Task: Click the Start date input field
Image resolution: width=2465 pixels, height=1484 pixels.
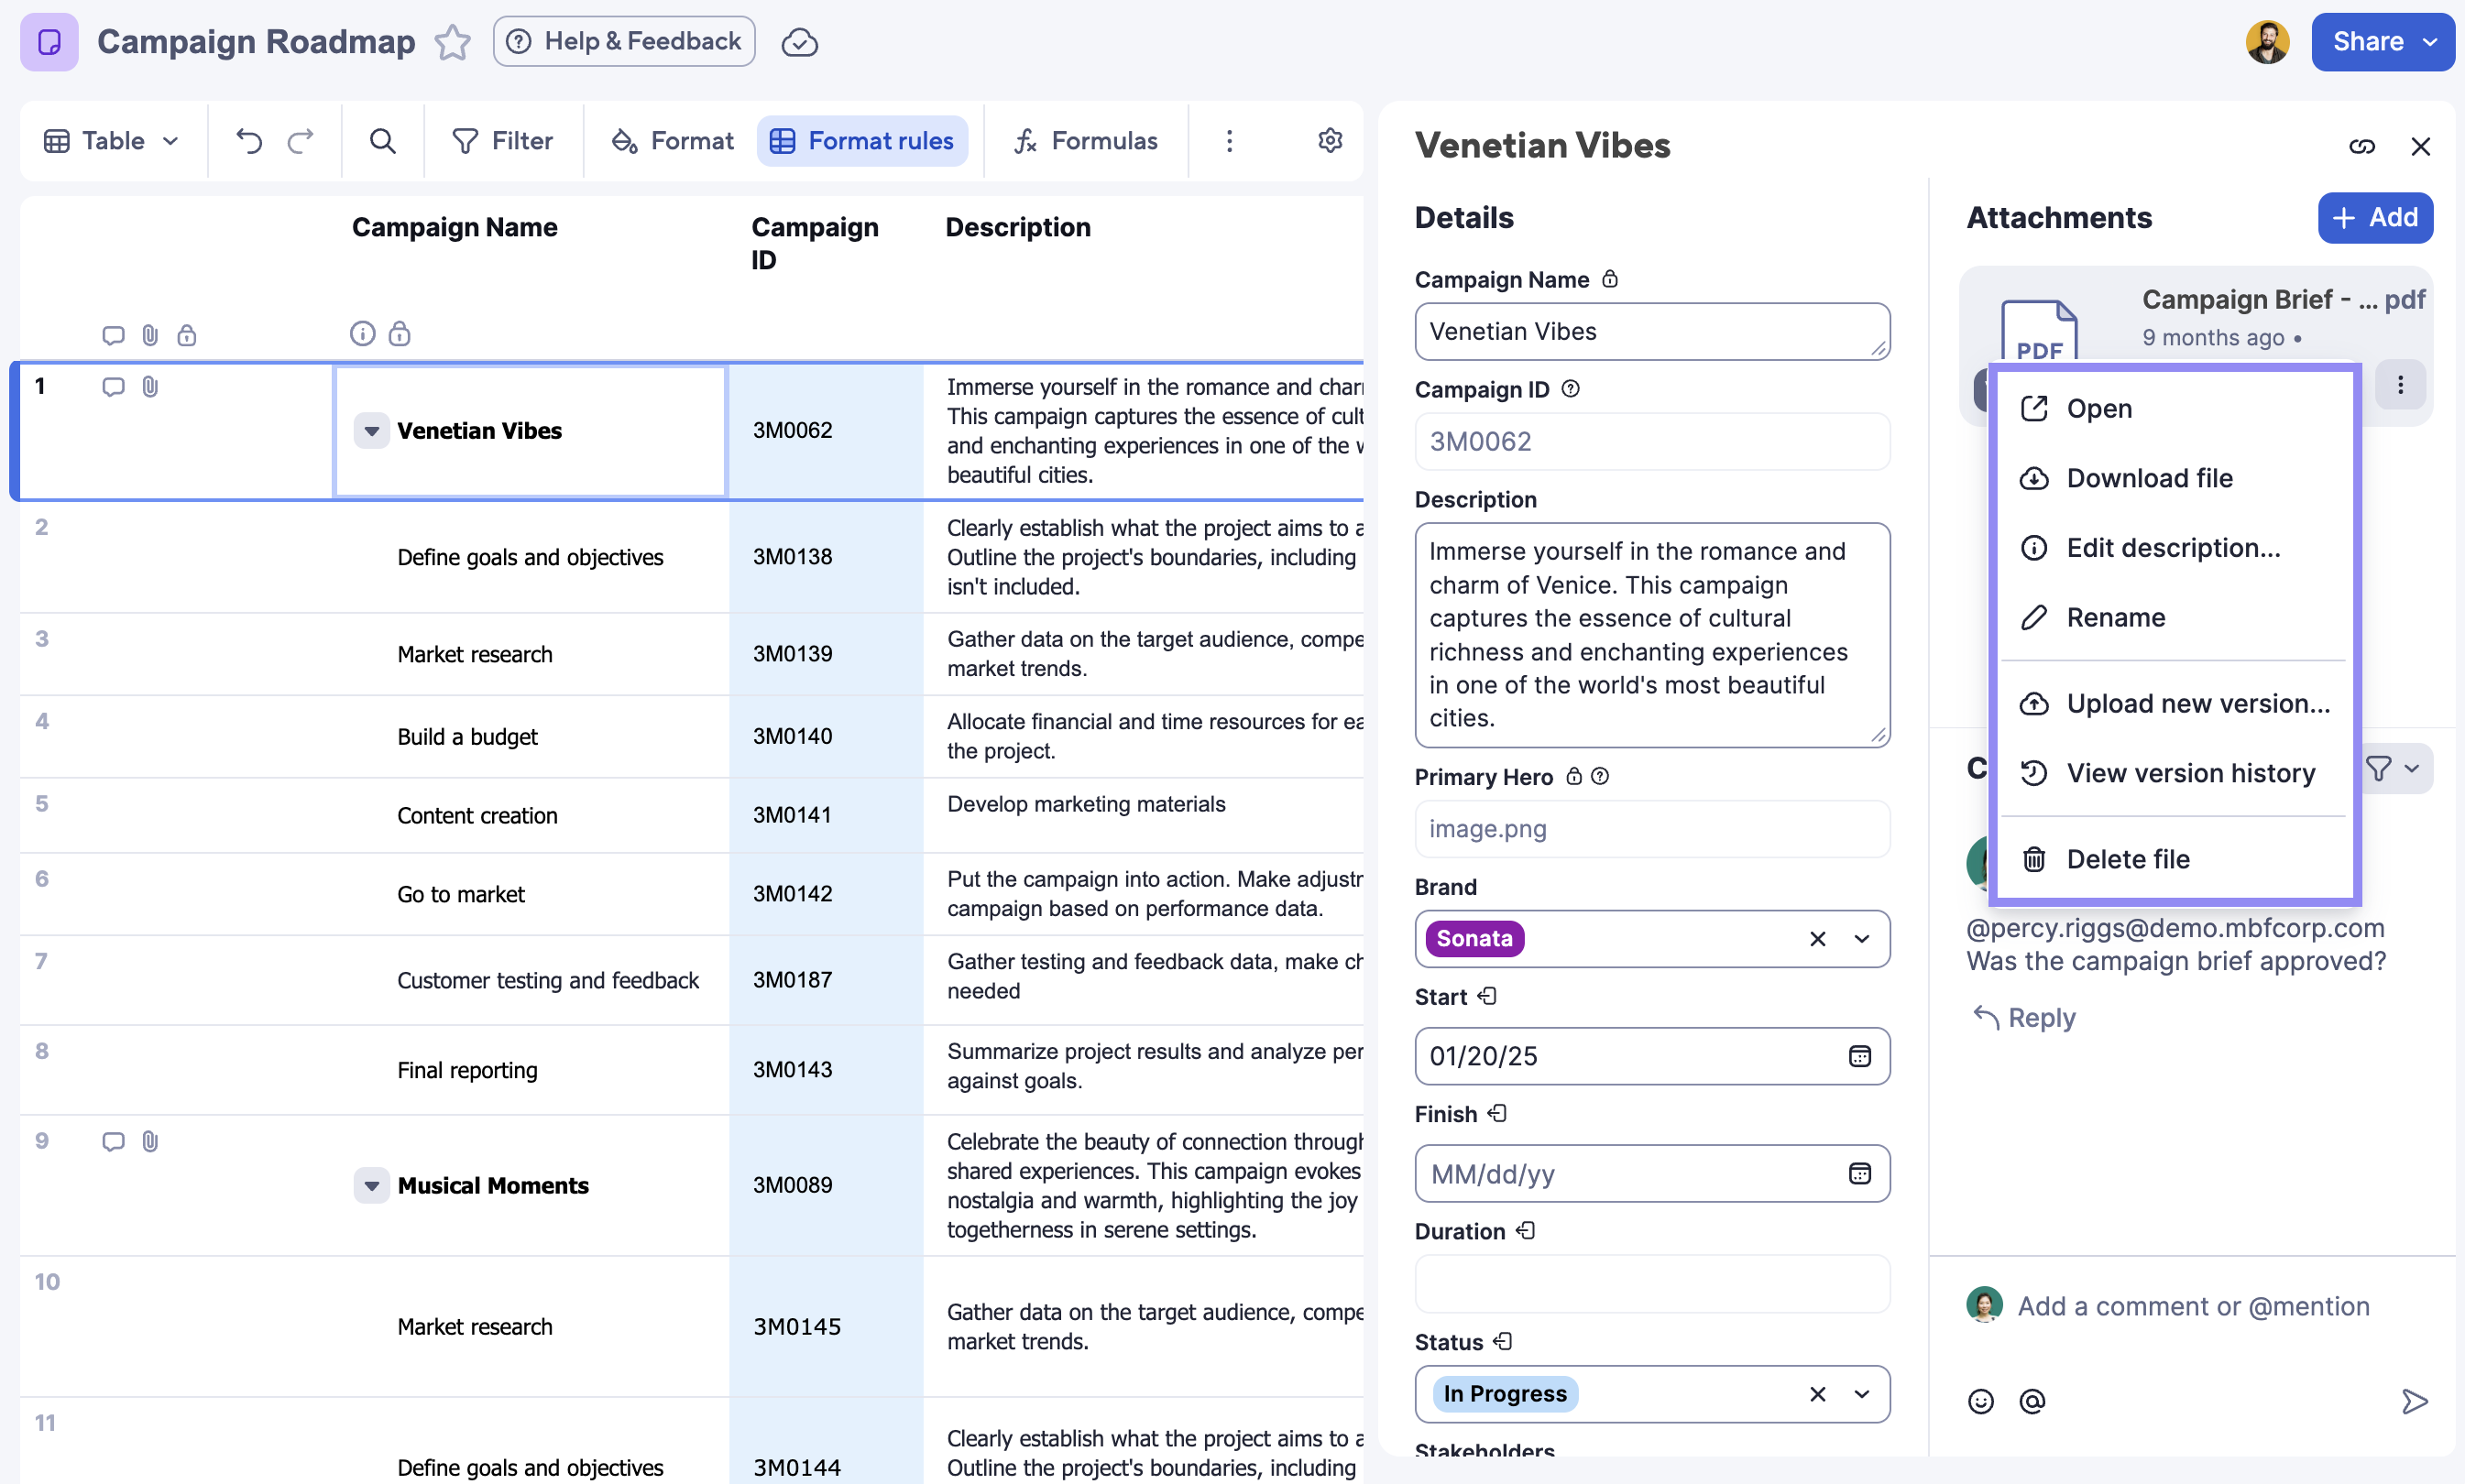Action: (x=1651, y=1056)
